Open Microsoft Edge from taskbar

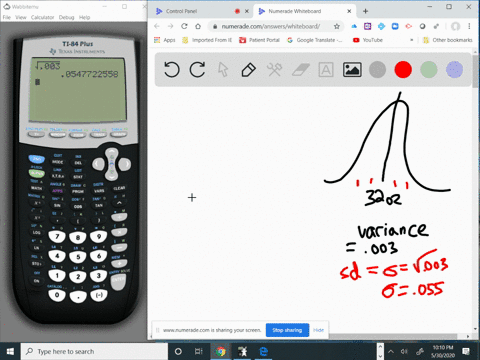[264, 351]
